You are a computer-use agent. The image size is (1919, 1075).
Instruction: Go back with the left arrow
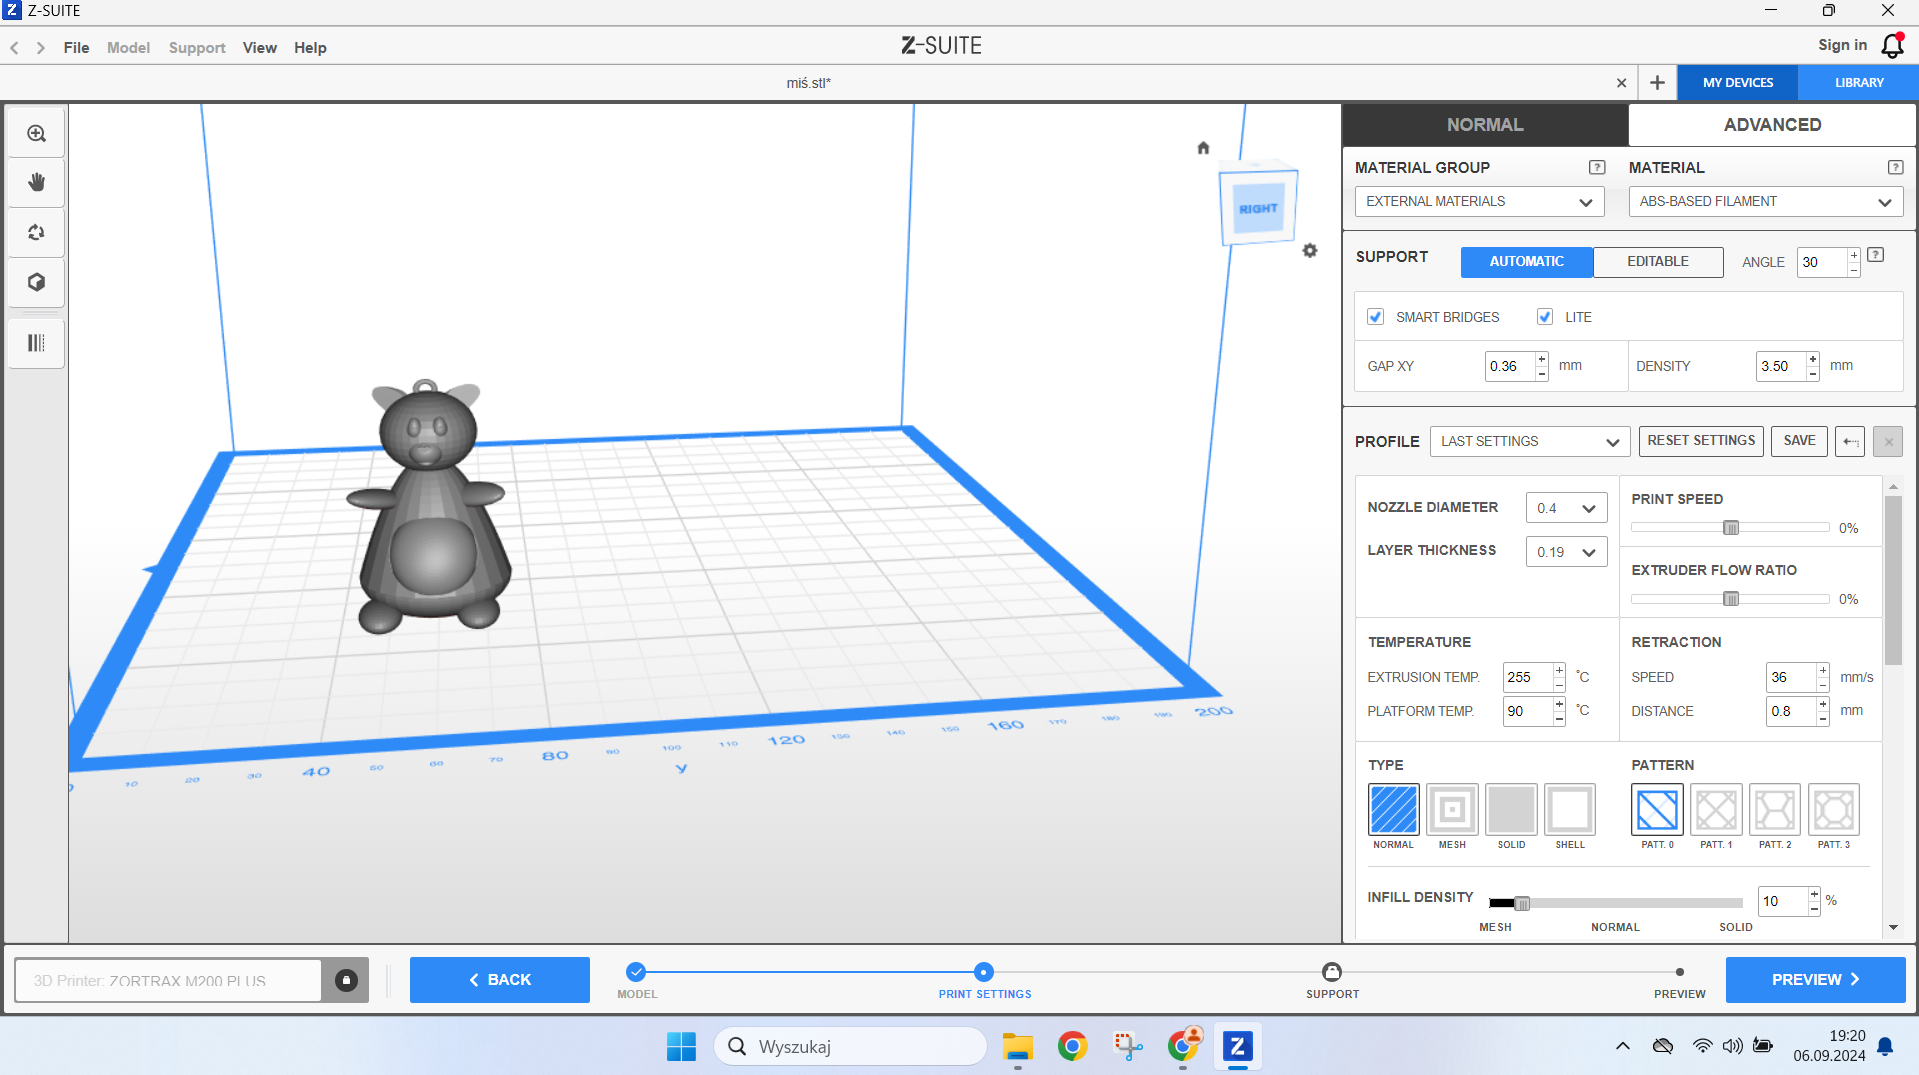pyautogui.click(x=15, y=48)
